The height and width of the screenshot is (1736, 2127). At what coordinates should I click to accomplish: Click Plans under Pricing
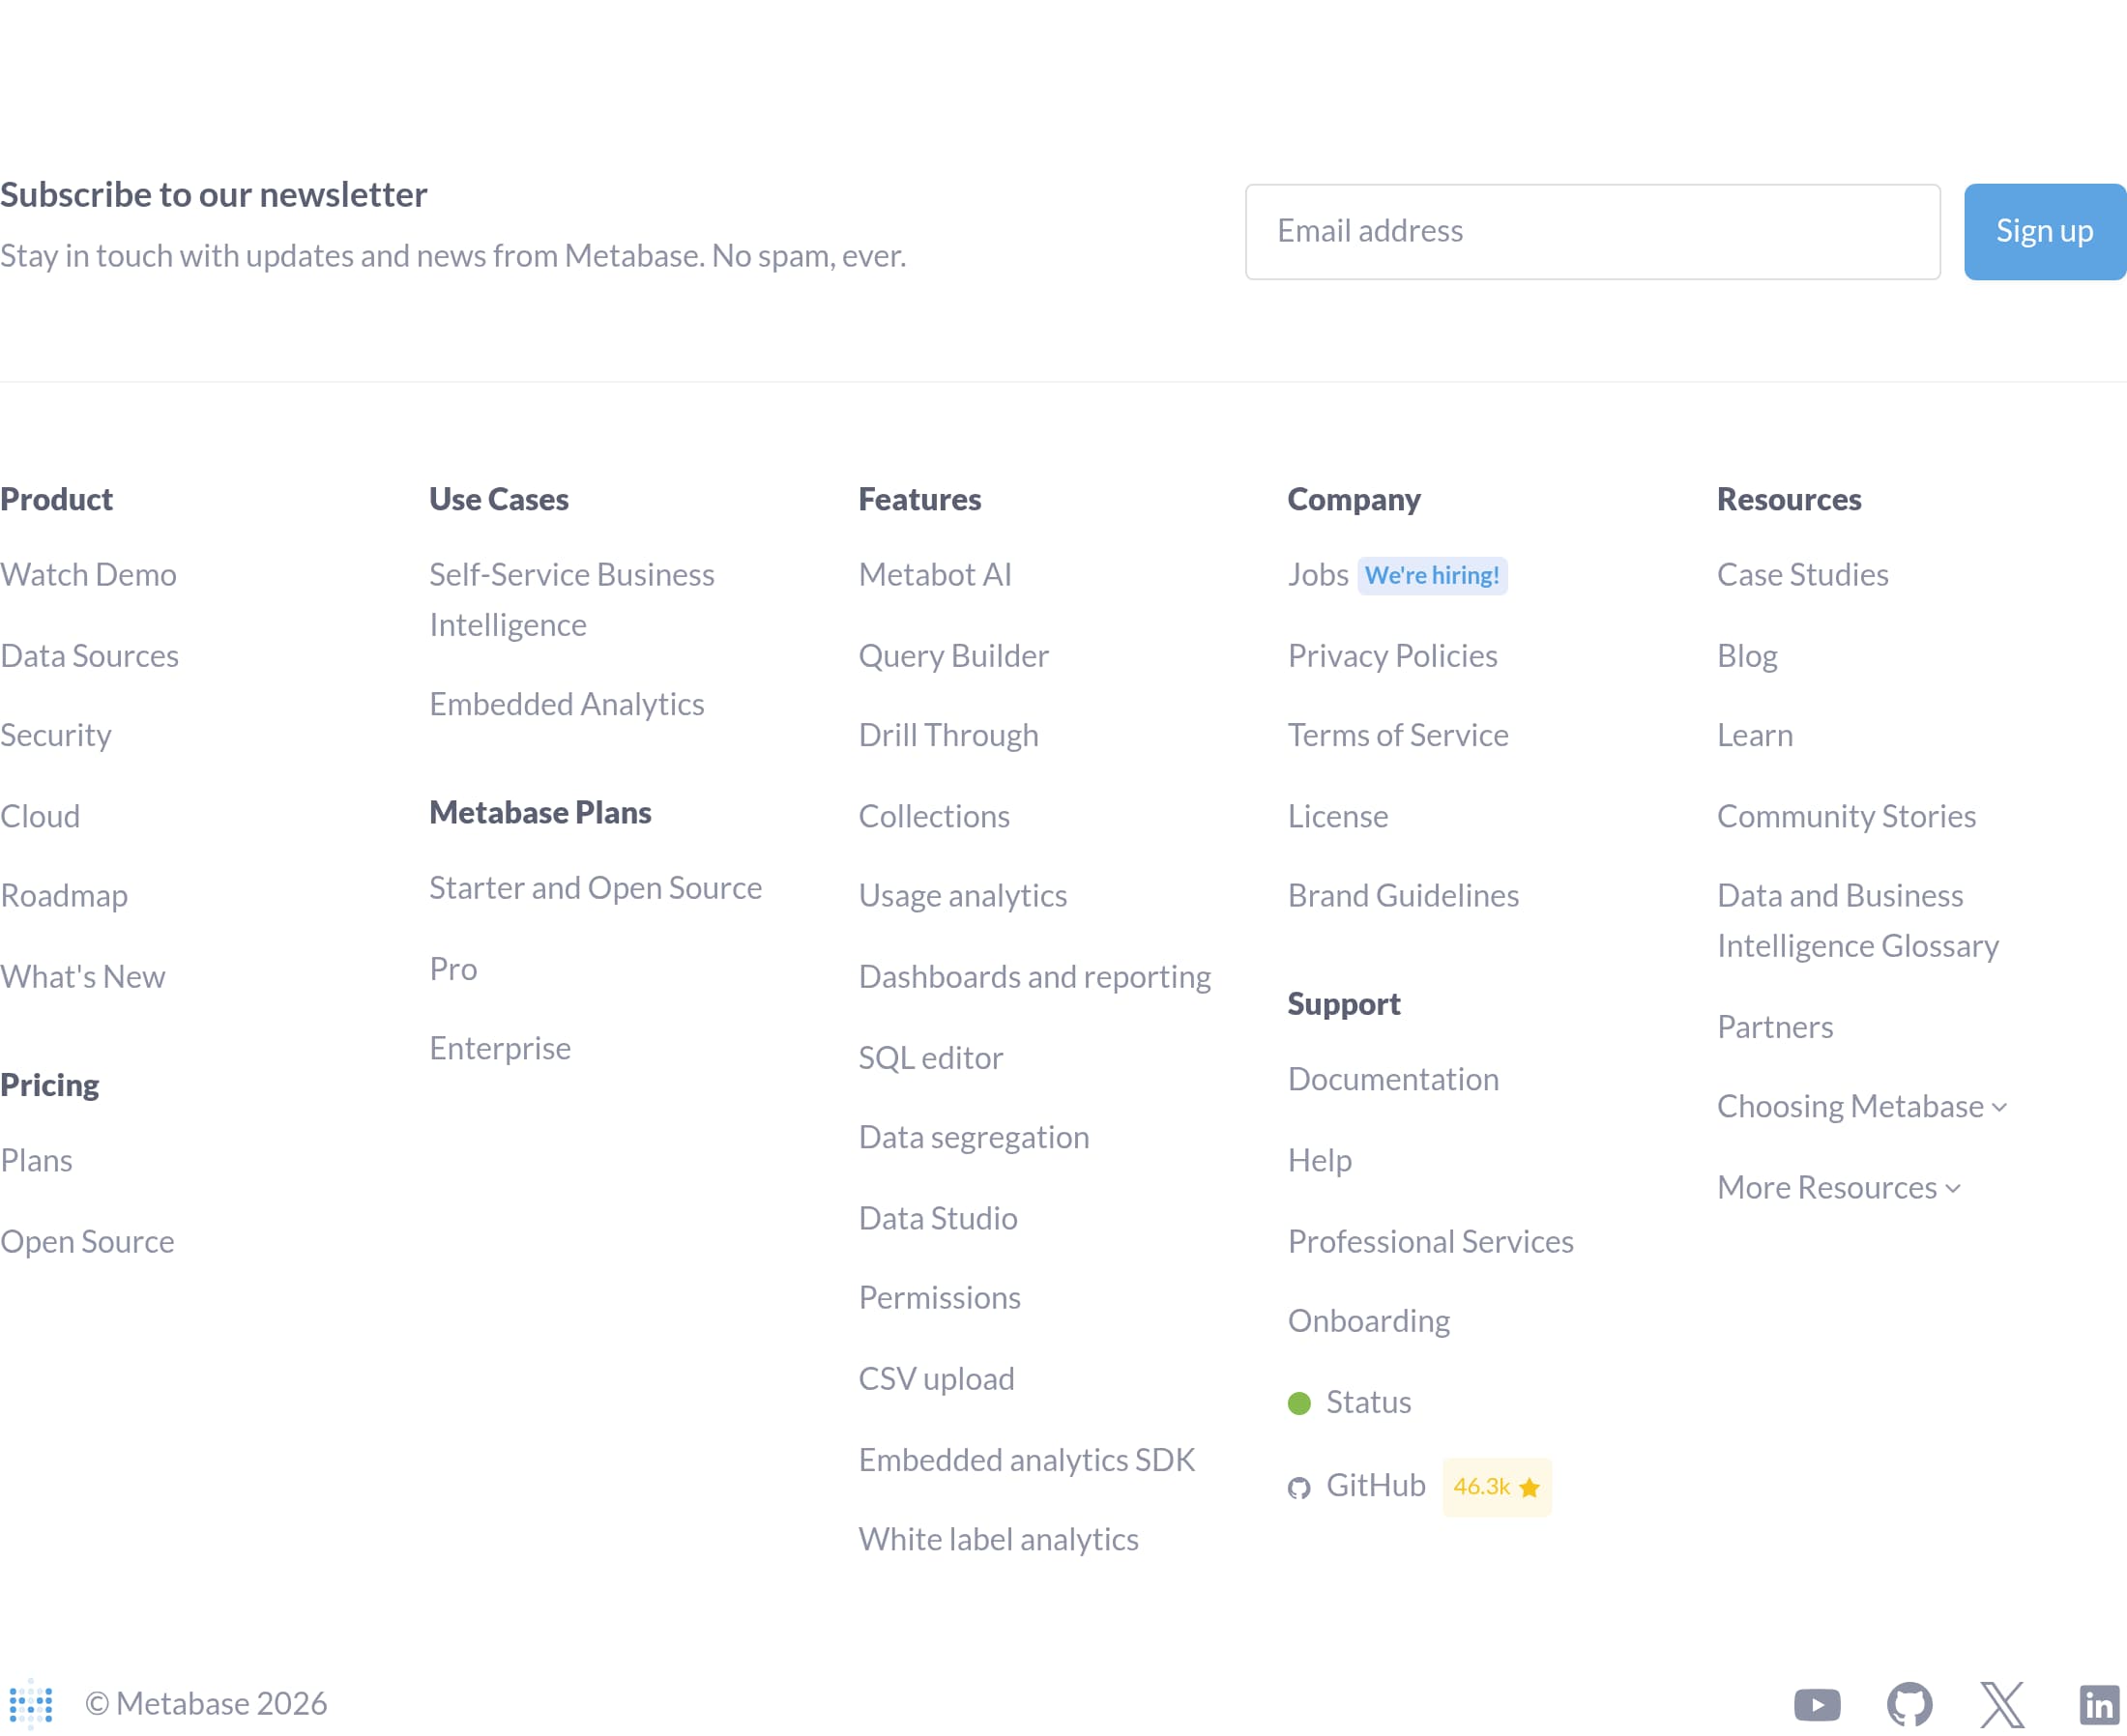[x=37, y=1160]
